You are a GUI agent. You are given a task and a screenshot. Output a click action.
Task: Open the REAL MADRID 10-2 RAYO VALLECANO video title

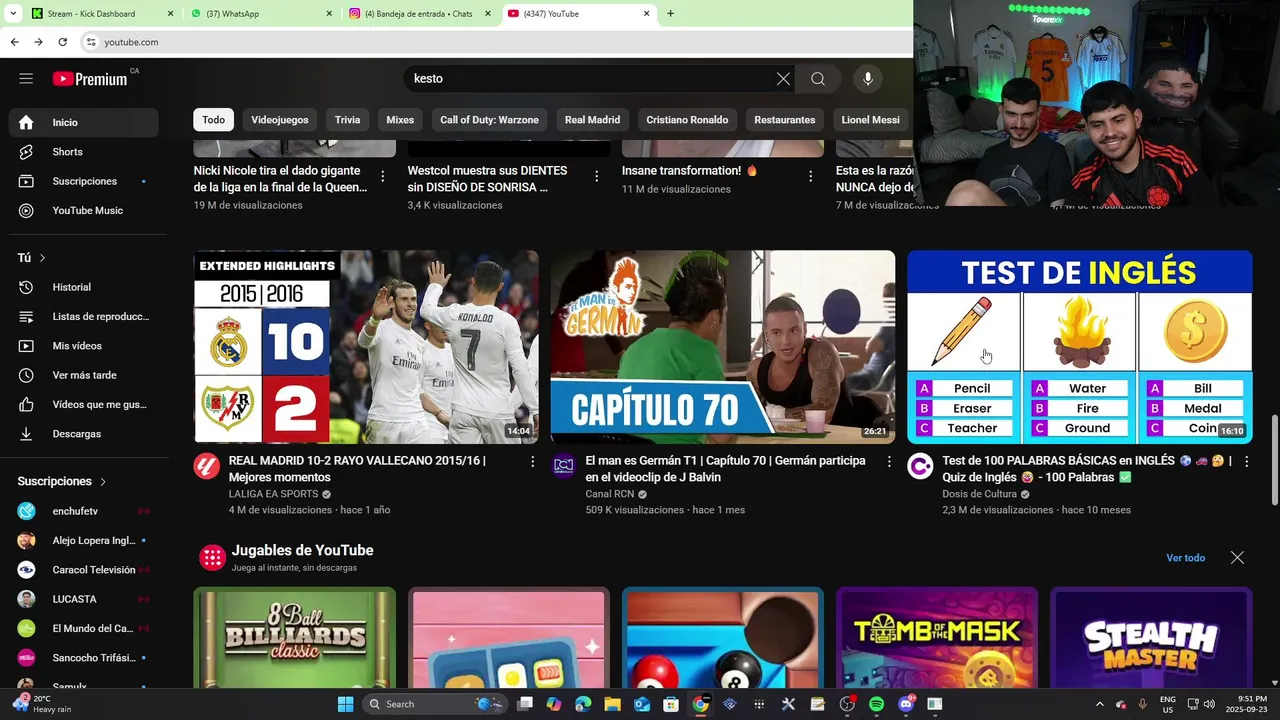tap(357, 469)
